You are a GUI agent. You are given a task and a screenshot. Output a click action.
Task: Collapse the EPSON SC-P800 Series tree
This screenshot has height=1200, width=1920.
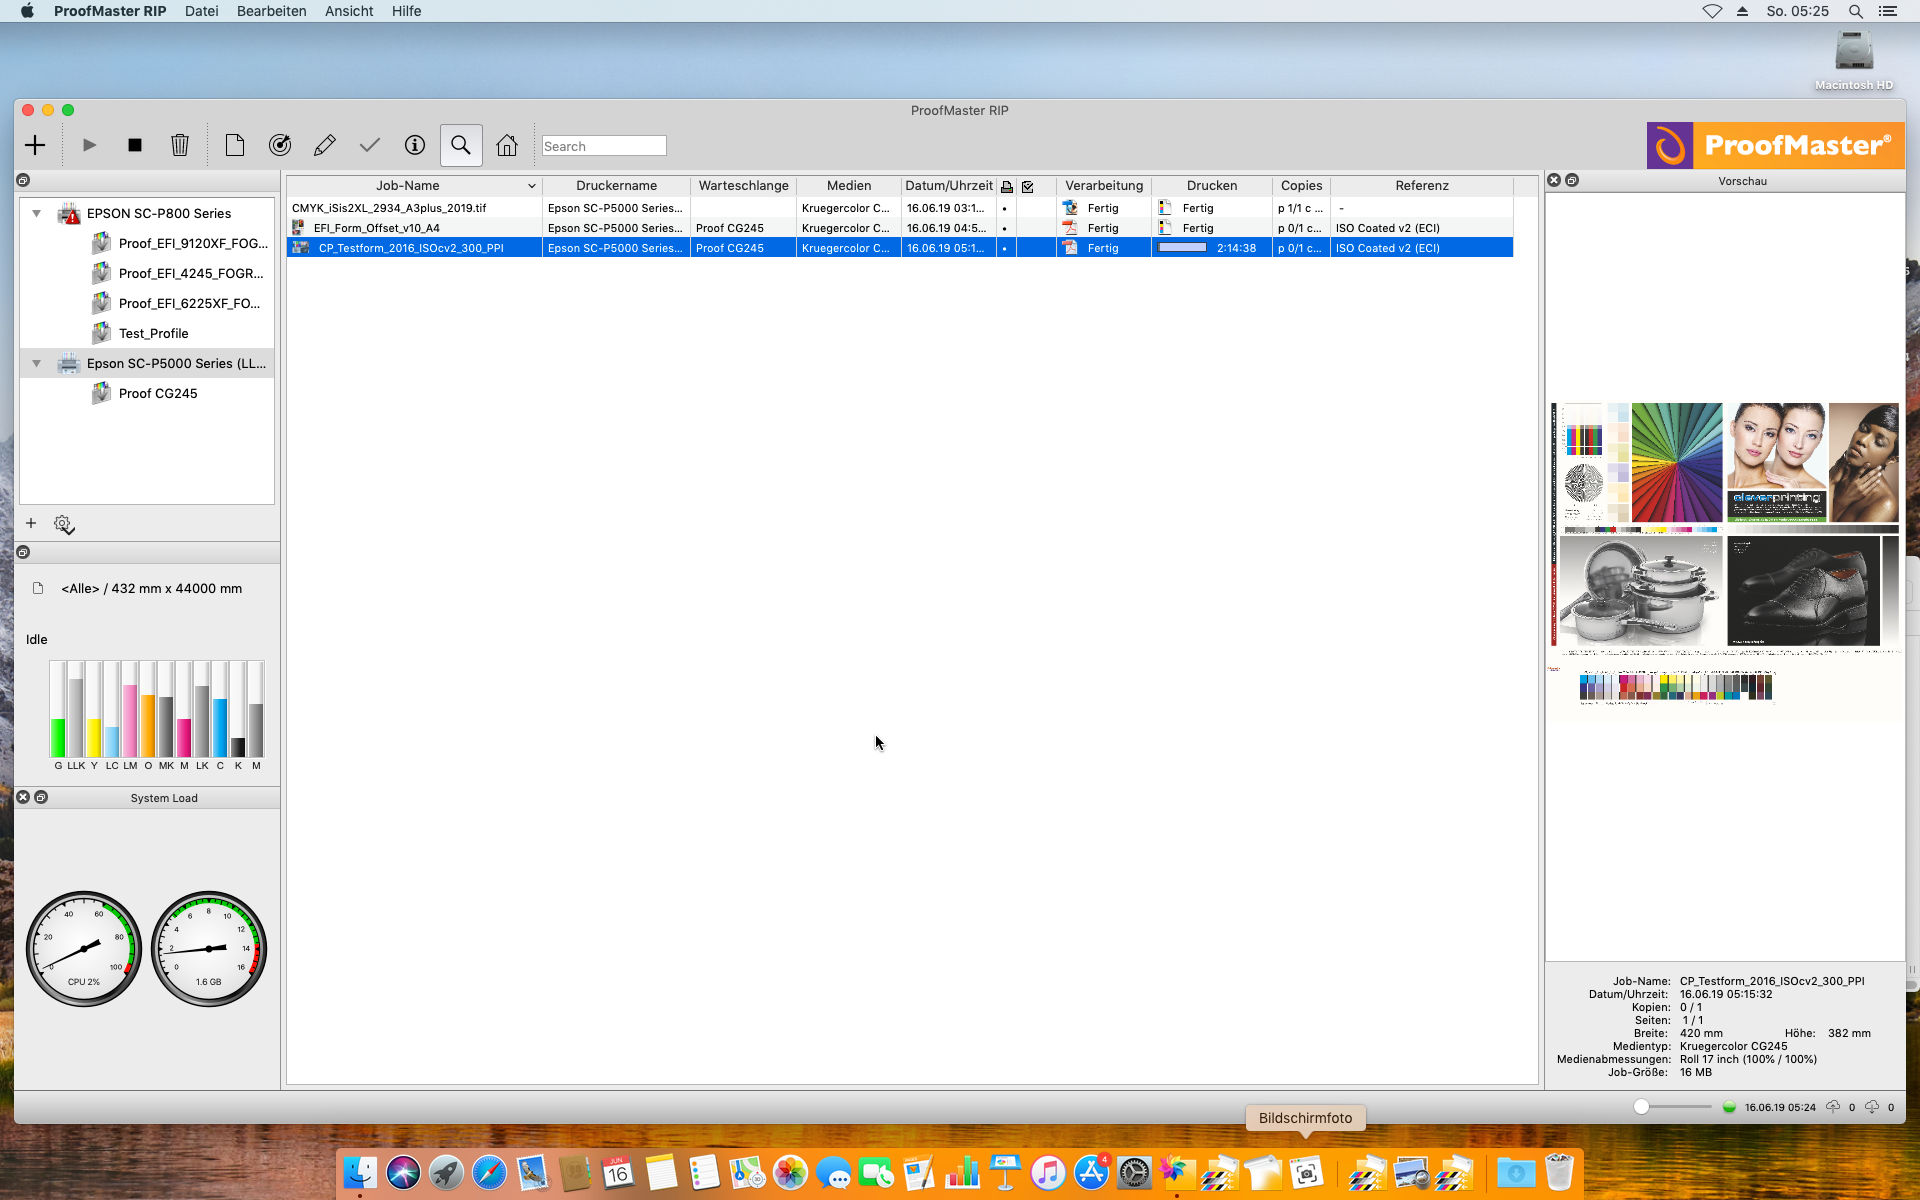pyautogui.click(x=37, y=213)
